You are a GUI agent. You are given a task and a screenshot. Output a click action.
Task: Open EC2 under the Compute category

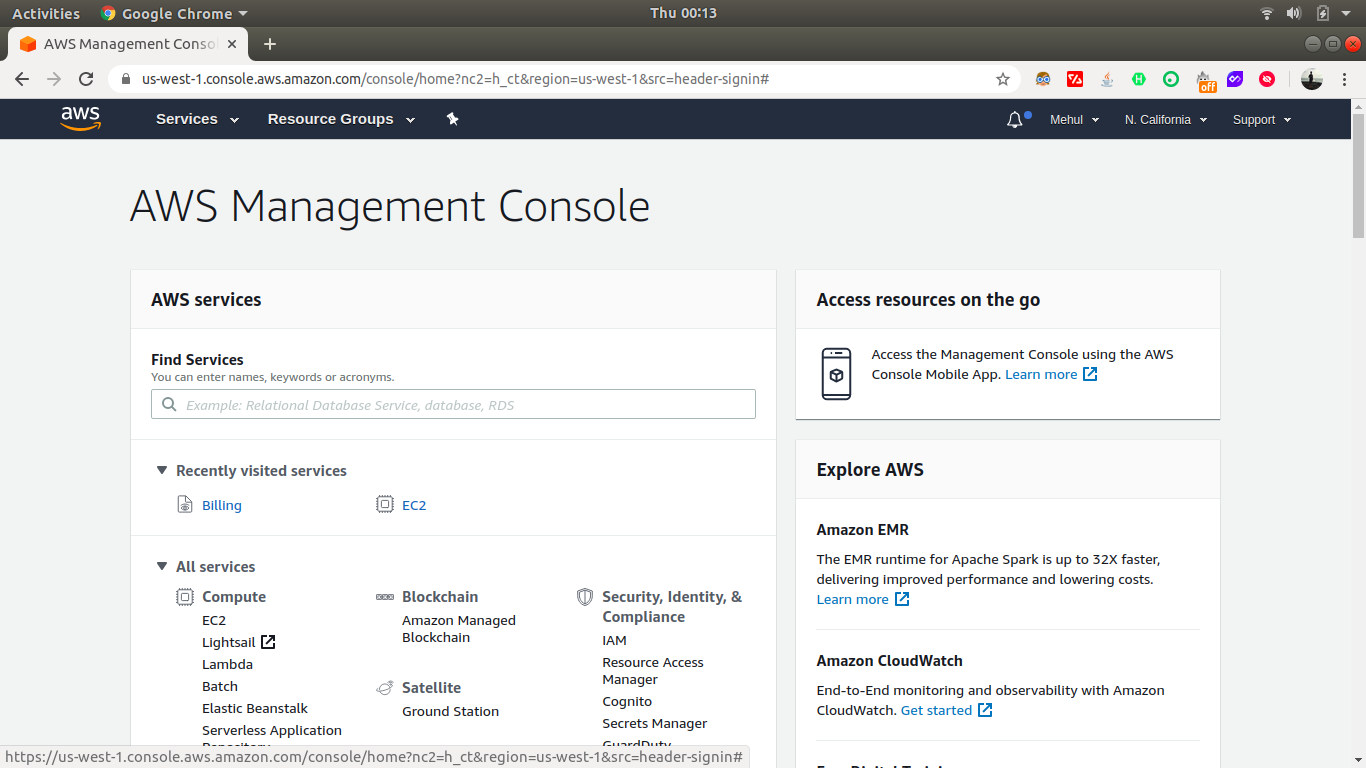tap(214, 620)
